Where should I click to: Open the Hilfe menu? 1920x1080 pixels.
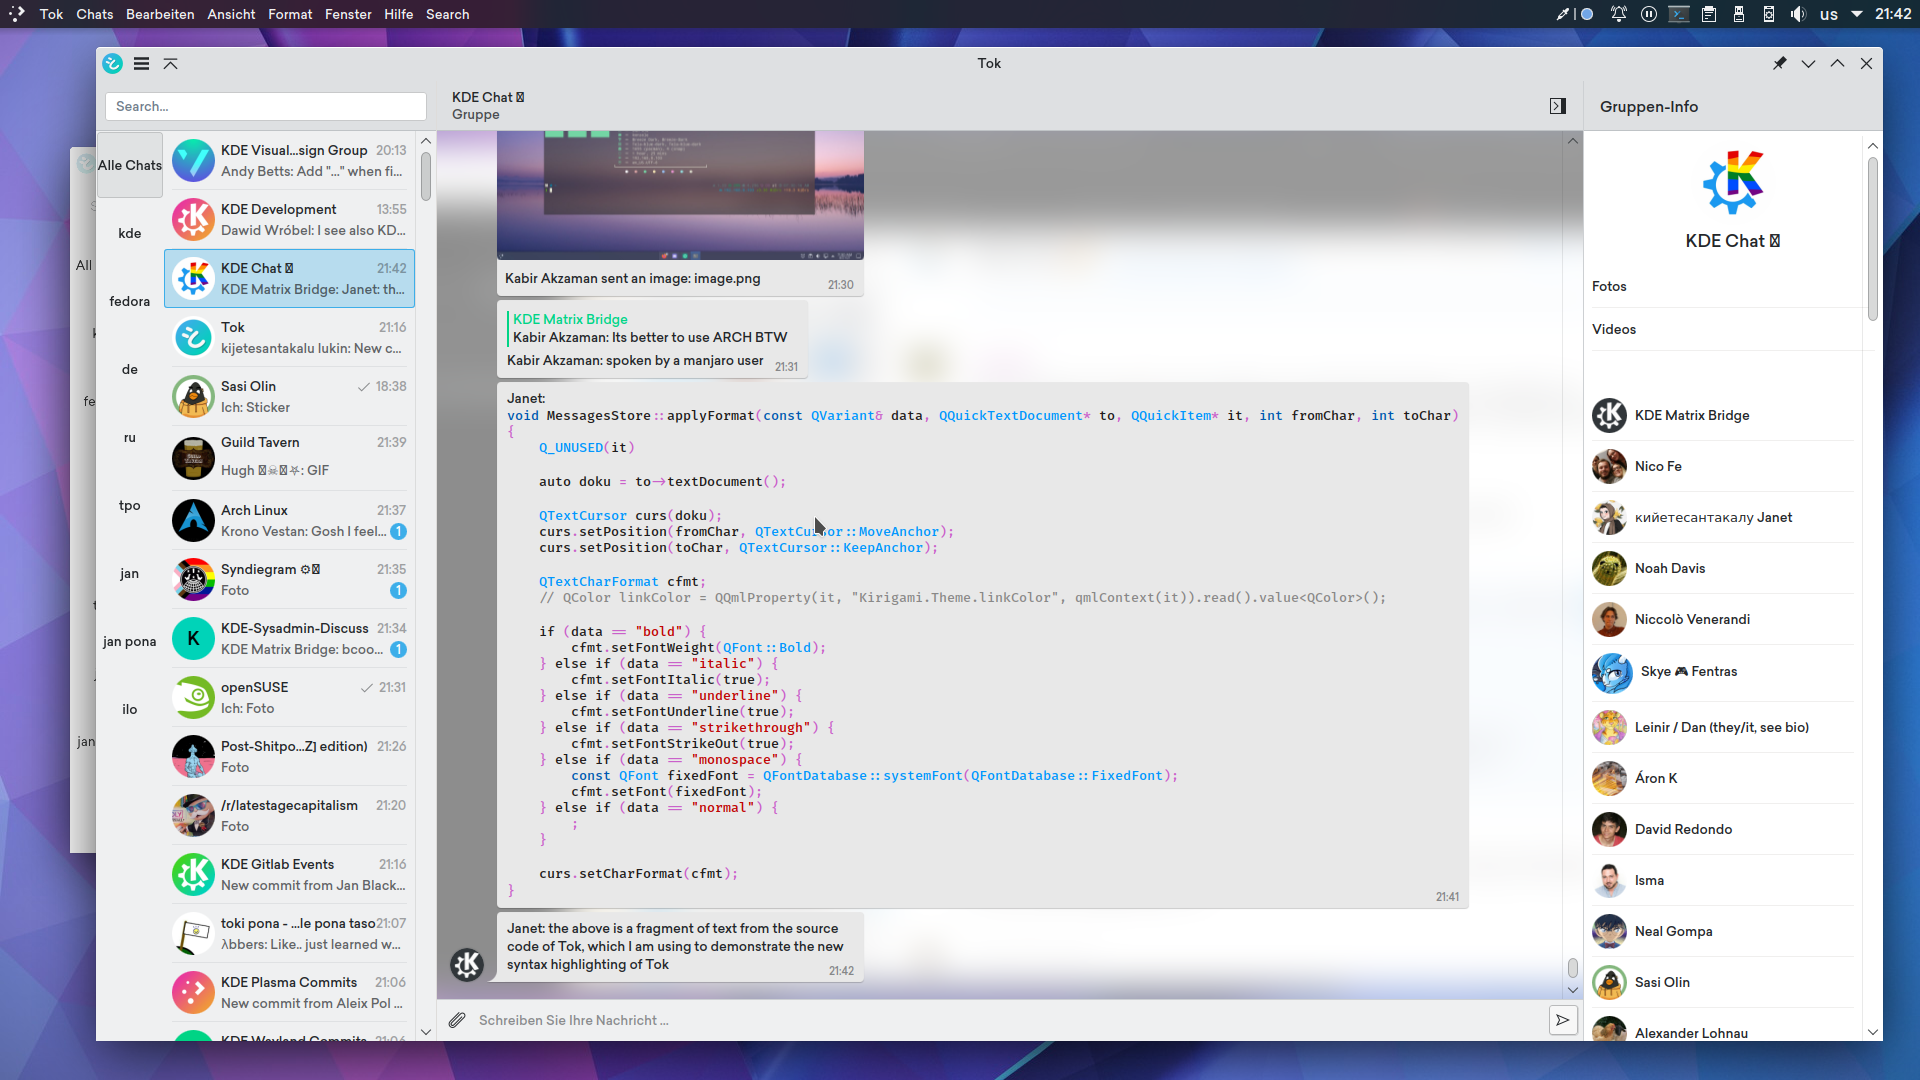(398, 14)
